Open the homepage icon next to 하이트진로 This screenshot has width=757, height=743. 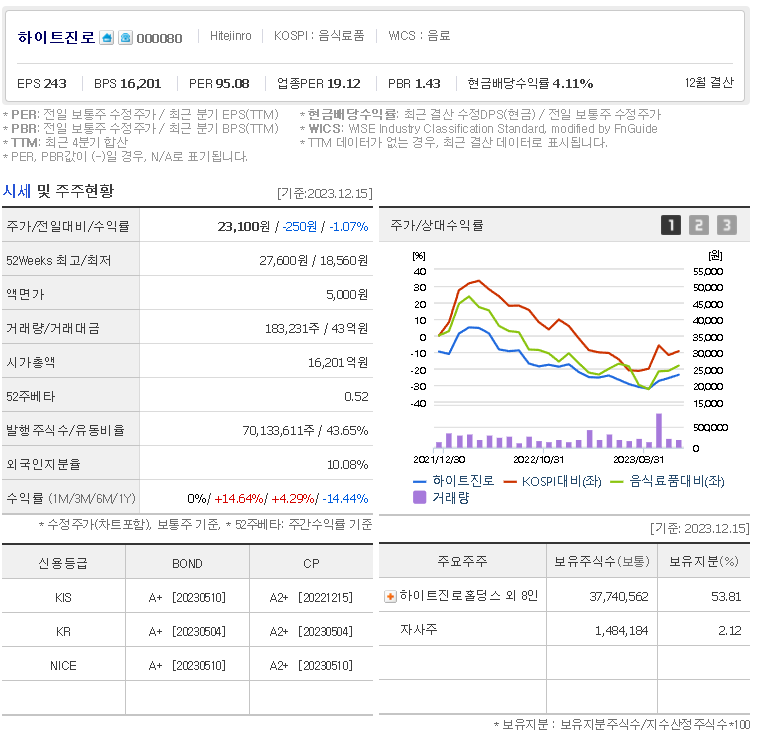click(x=106, y=38)
